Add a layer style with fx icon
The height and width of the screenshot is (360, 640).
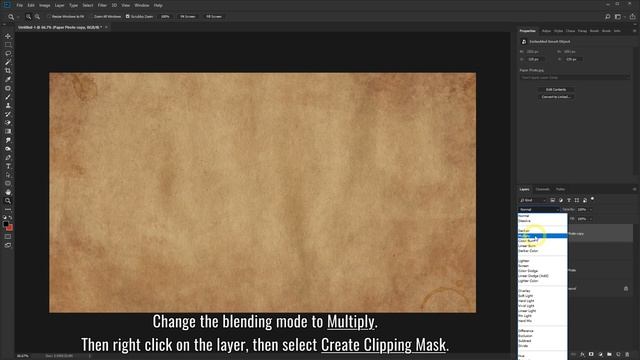[582, 354]
